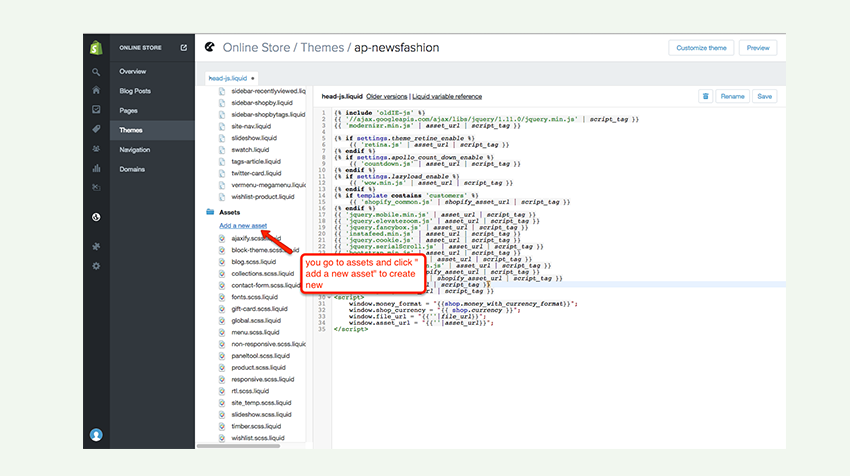Click file icon of swatch.liquid
The image size is (850, 476).
coord(222,150)
